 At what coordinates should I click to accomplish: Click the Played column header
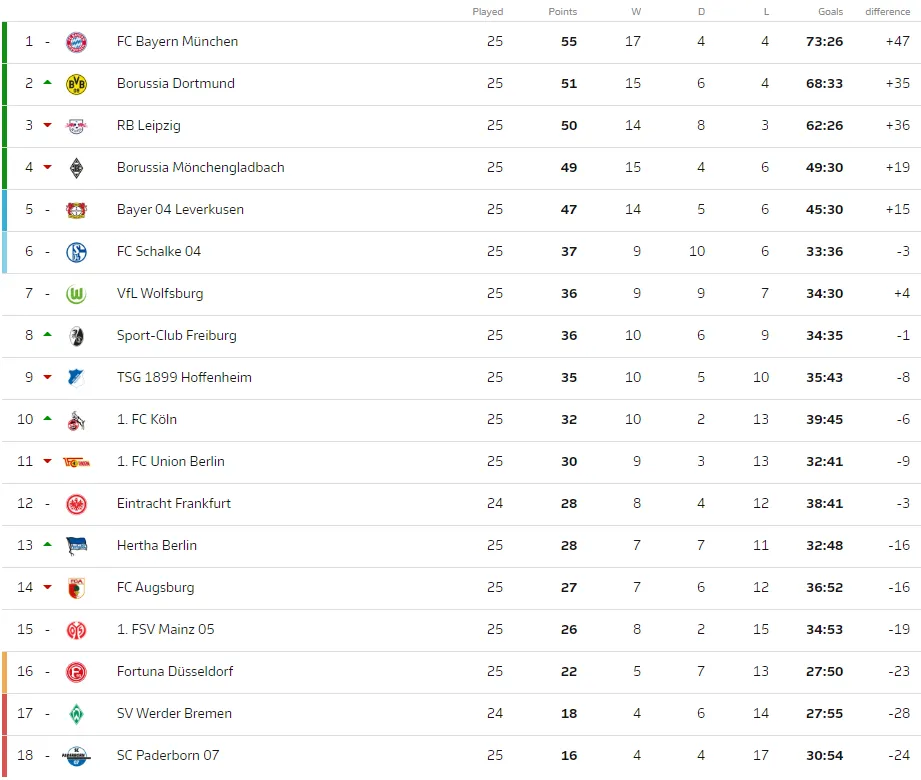coord(488,12)
